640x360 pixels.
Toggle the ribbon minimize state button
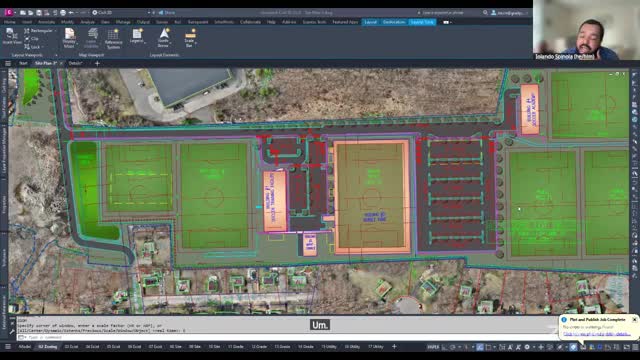[x=446, y=22]
